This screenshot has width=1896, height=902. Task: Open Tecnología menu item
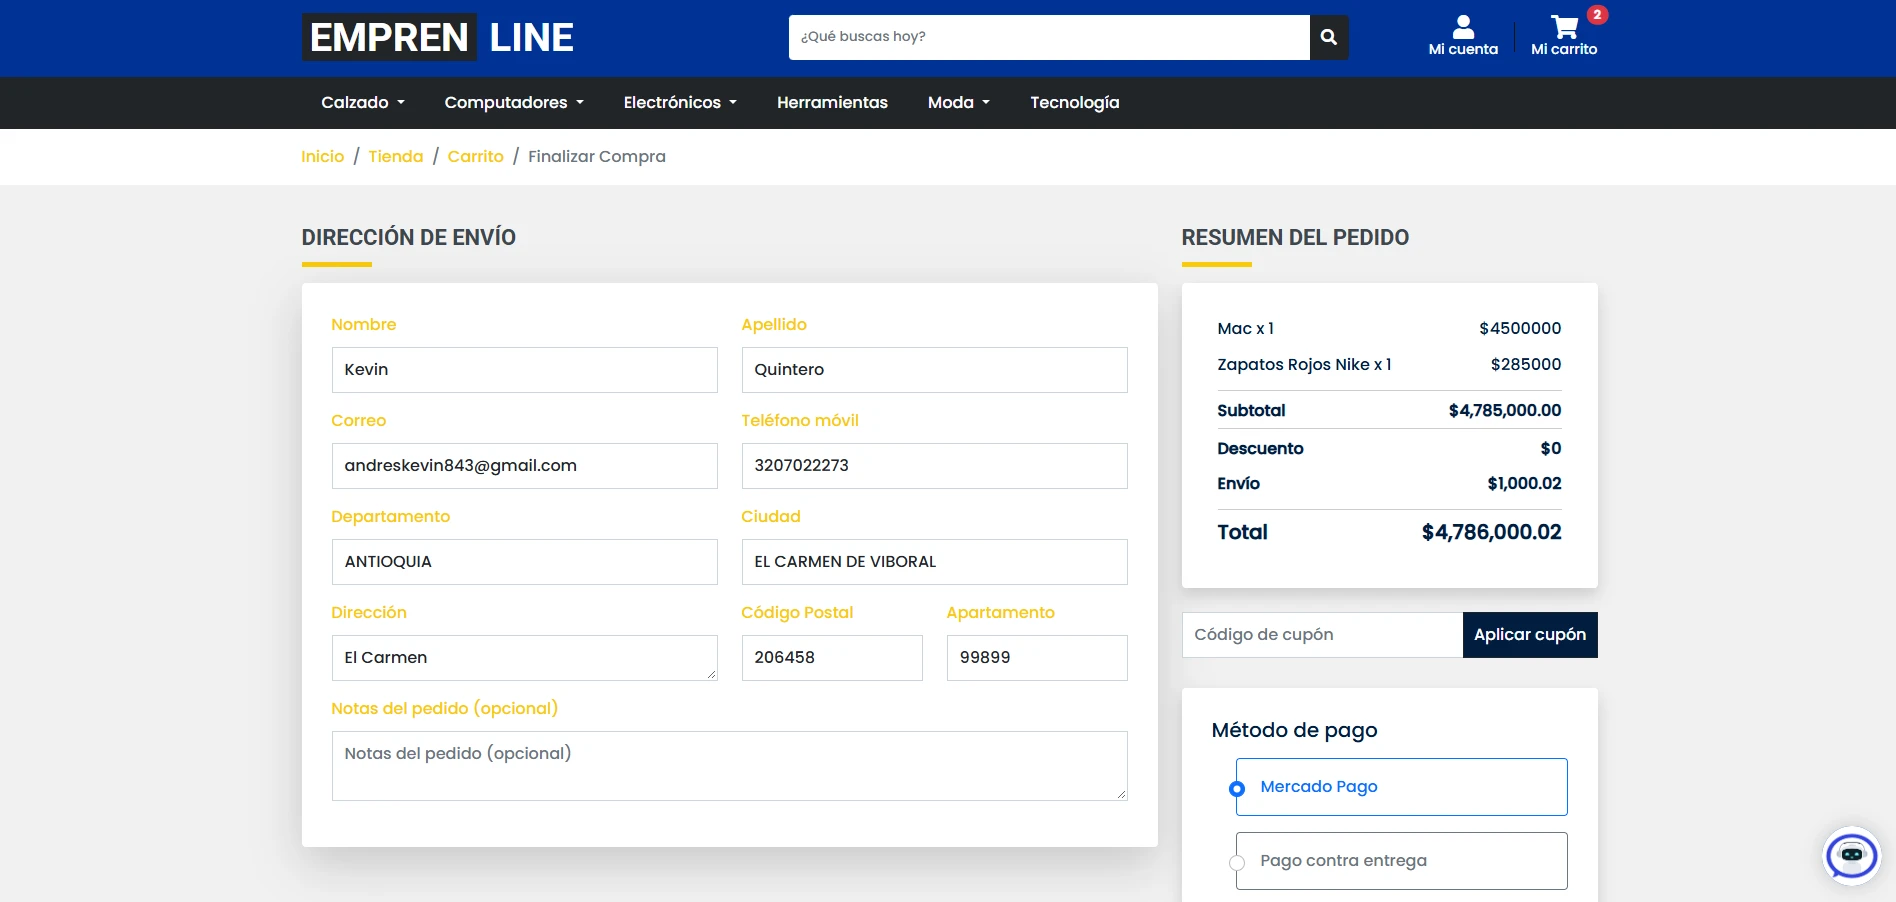(x=1075, y=102)
